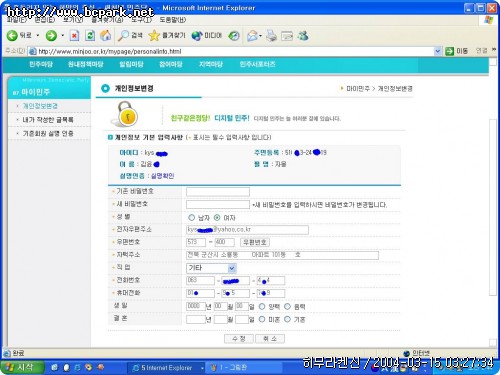
Task: Click the page vertical scrollbar
Action: pos(493,207)
